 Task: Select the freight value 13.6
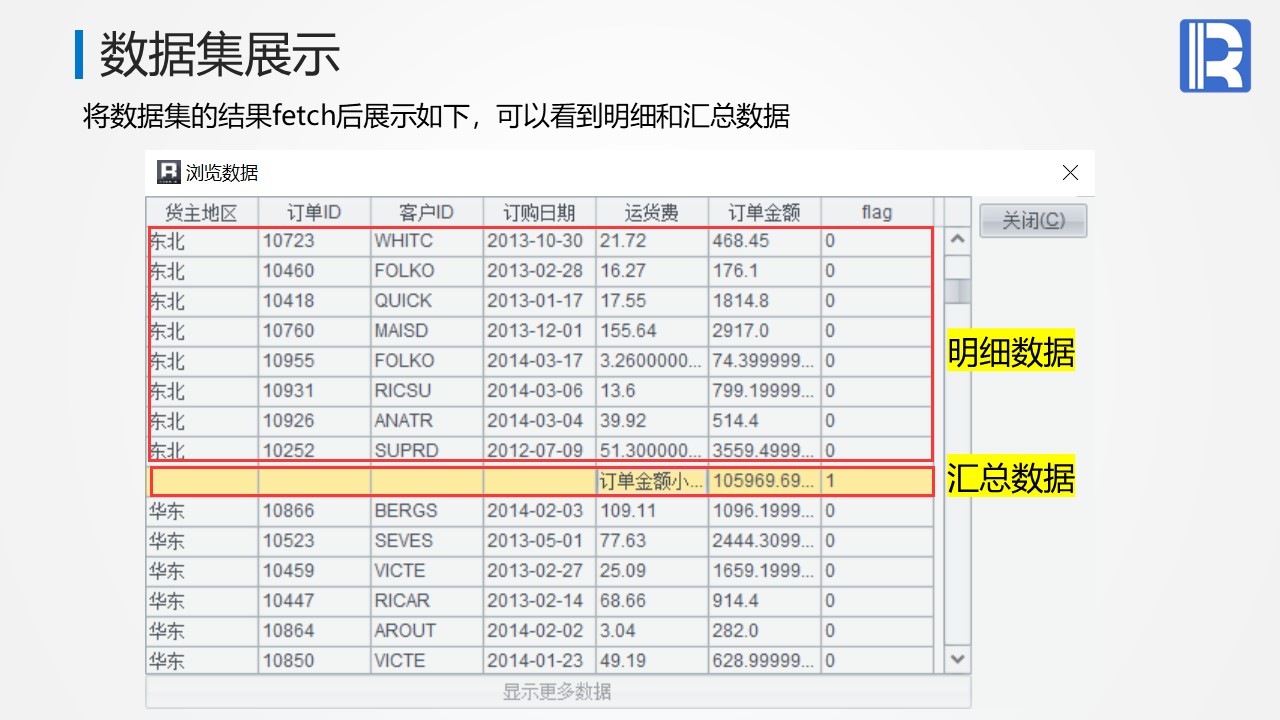point(652,391)
